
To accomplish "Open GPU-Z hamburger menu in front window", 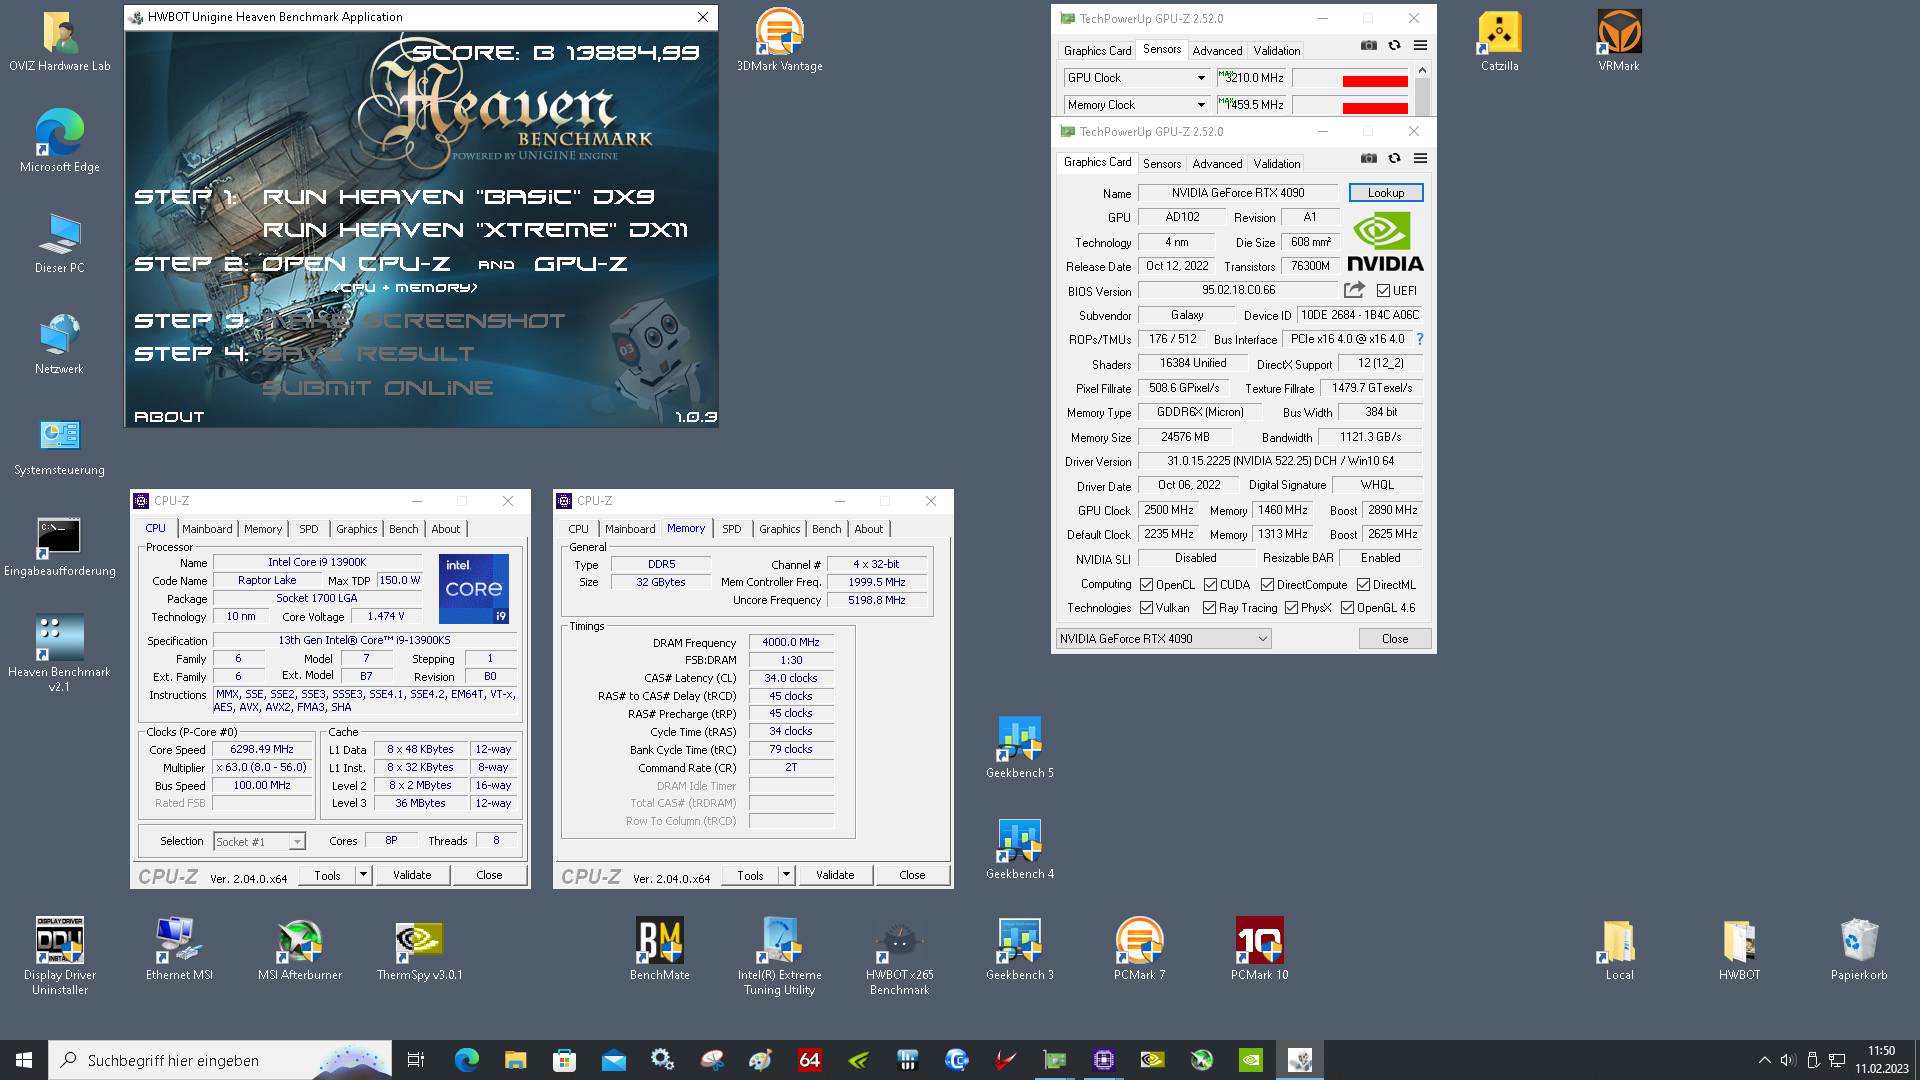I will pos(1420,158).
